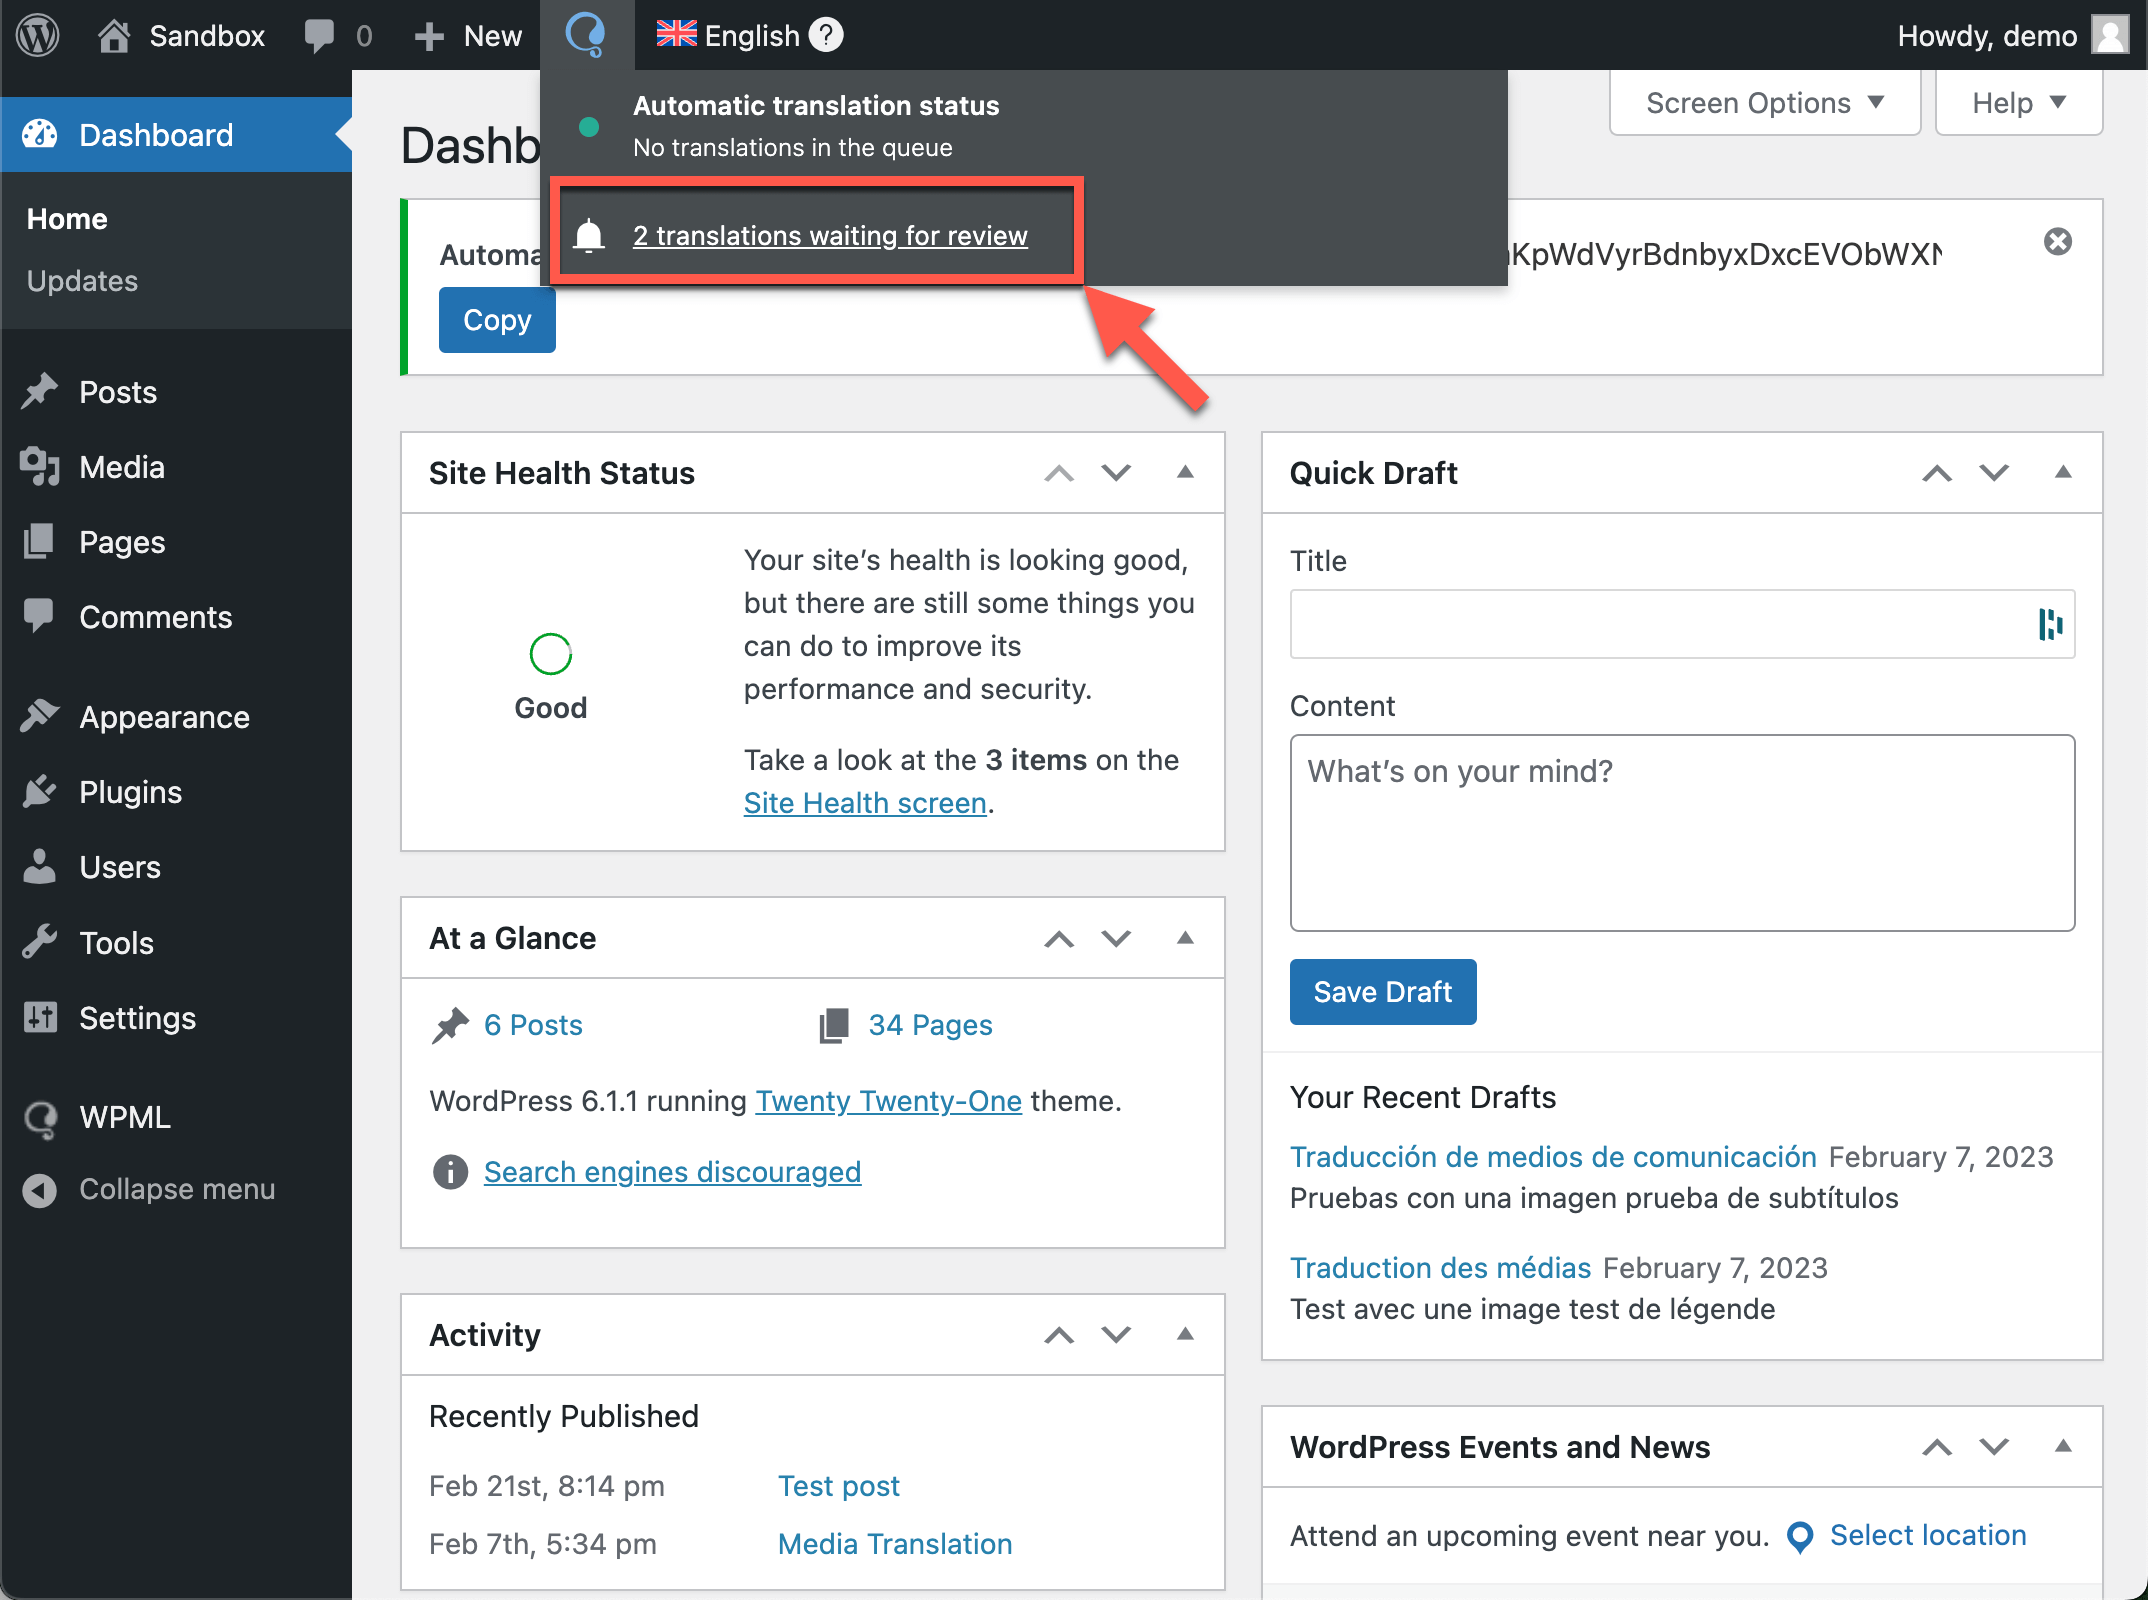
Task: Click the notification bell icon
Action: point(589,236)
